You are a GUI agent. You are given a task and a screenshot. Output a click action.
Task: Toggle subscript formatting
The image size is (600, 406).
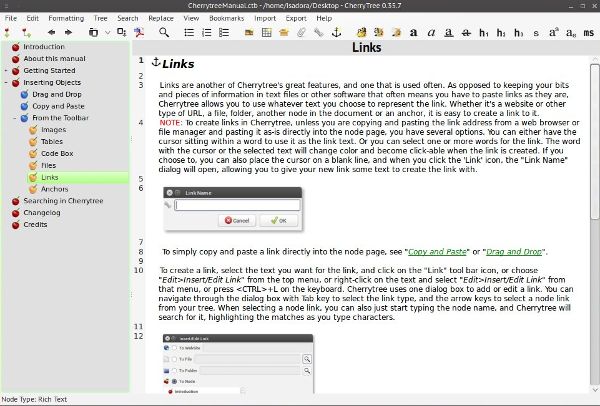click(571, 33)
